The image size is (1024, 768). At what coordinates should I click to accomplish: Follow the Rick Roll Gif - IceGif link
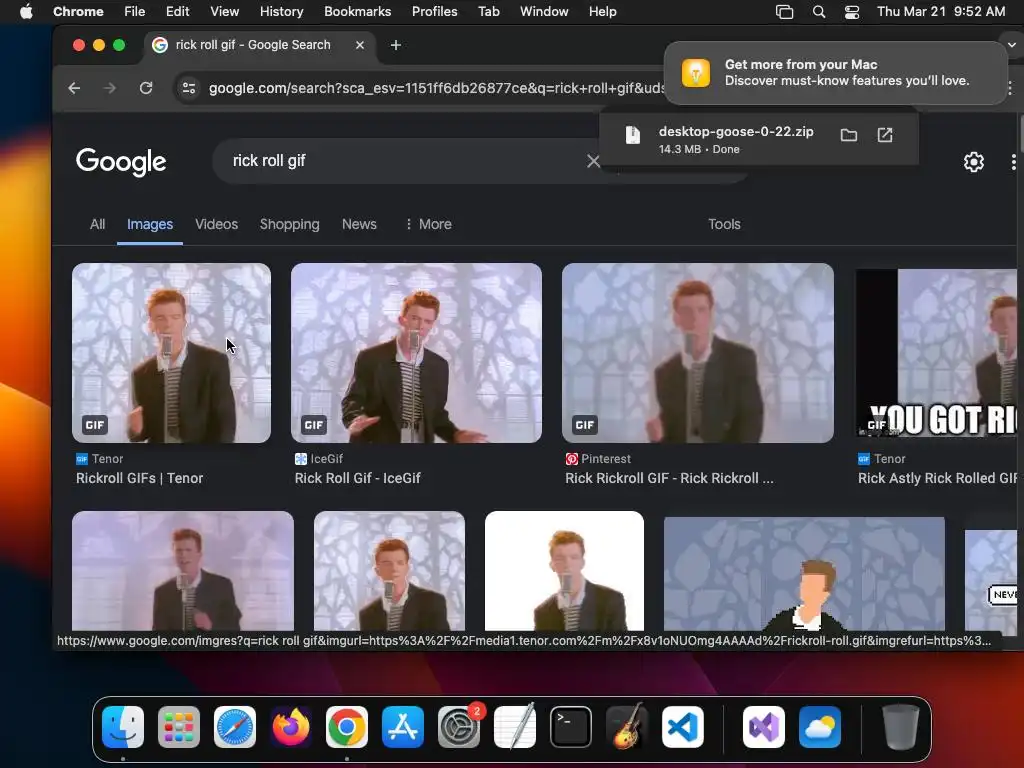pos(357,478)
